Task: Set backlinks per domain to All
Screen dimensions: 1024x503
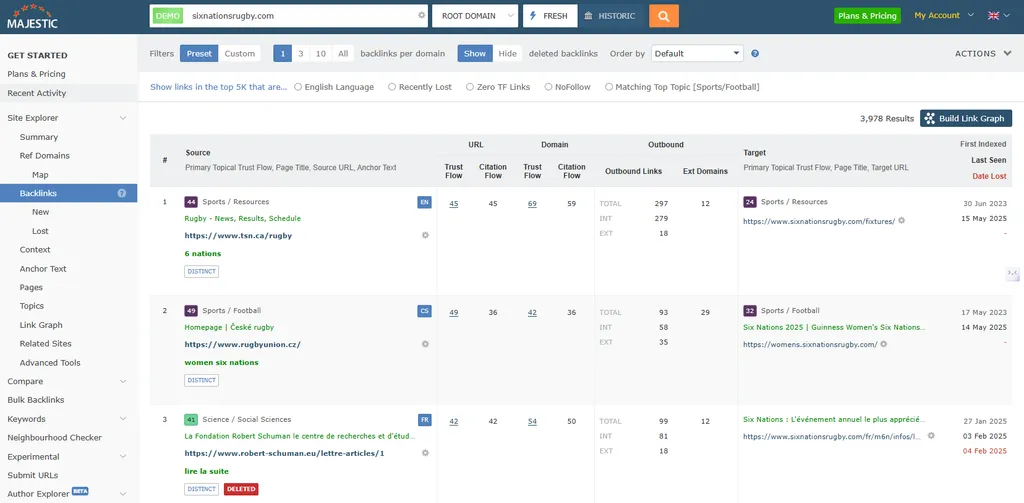Action: (343, 54)
